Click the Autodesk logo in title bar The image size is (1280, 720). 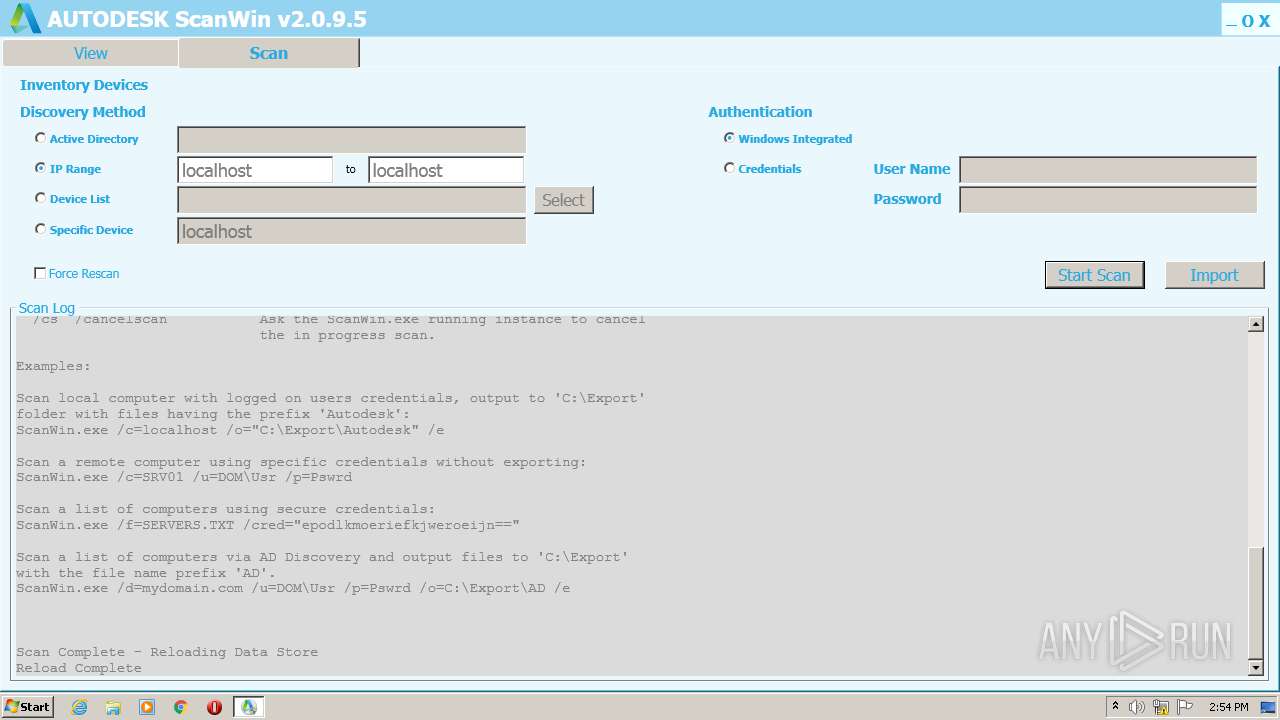25,18
